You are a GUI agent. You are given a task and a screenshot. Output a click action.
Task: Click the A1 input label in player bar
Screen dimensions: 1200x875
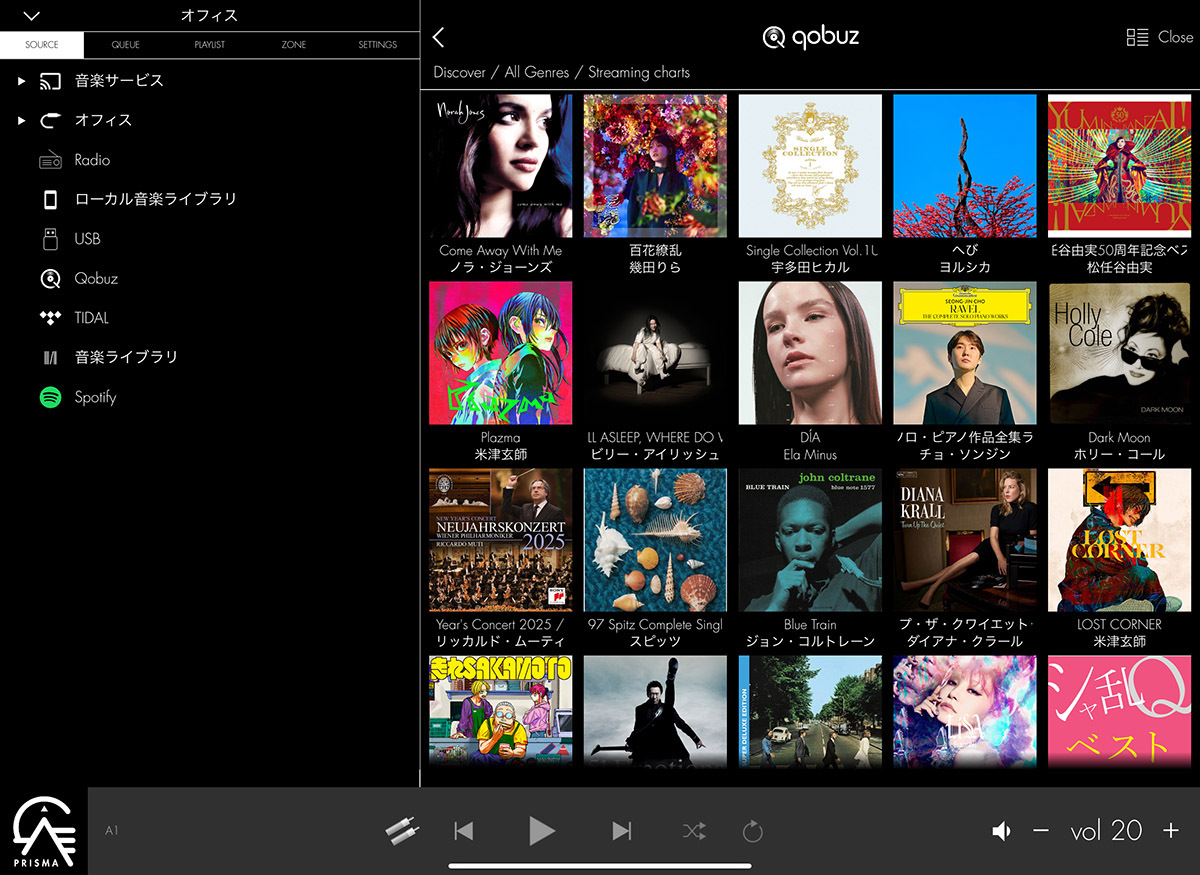coord(111,830)
